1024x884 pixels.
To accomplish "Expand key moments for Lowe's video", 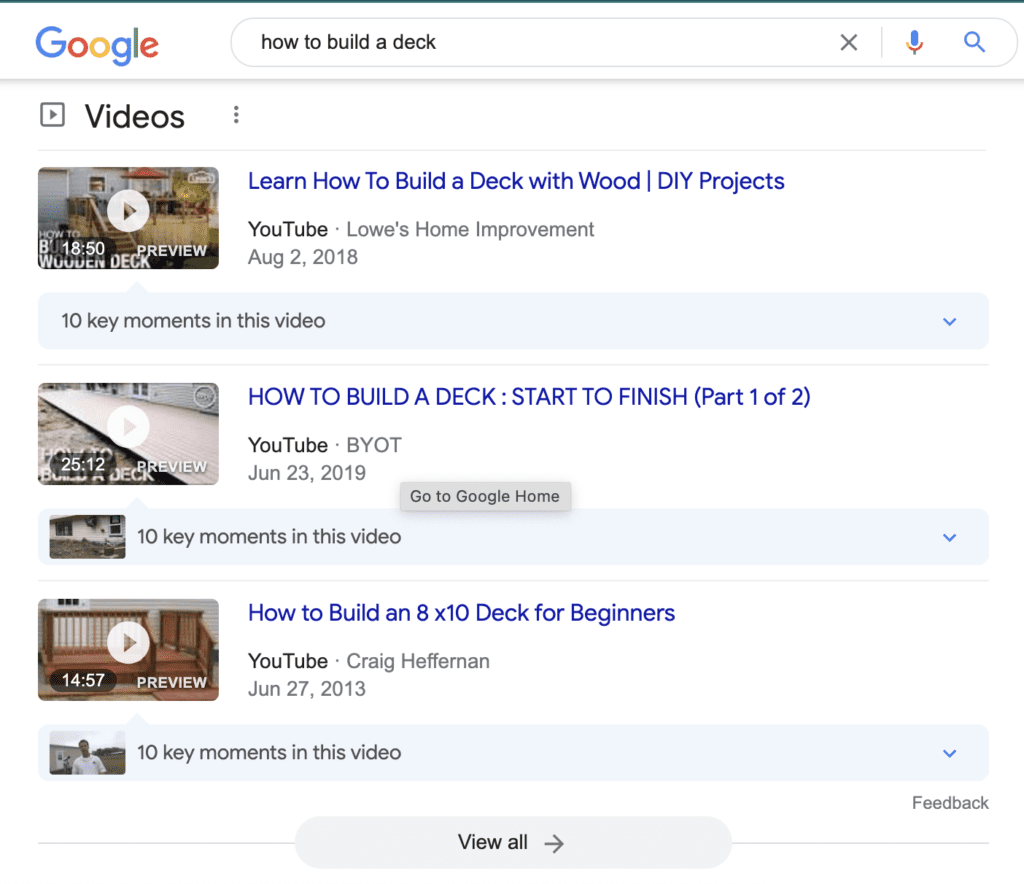I will (x=949, y=321).
